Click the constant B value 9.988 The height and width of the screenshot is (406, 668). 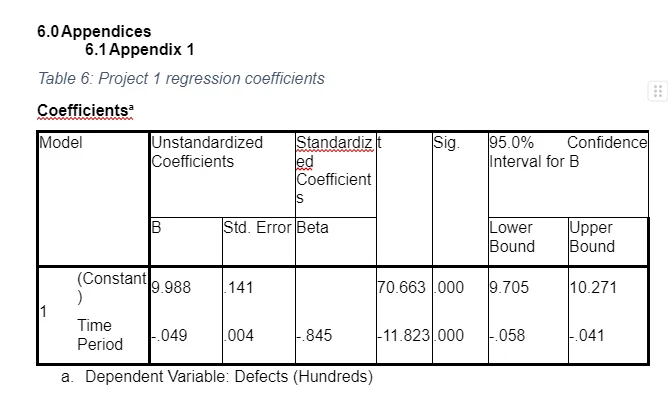tap(171, 288)
